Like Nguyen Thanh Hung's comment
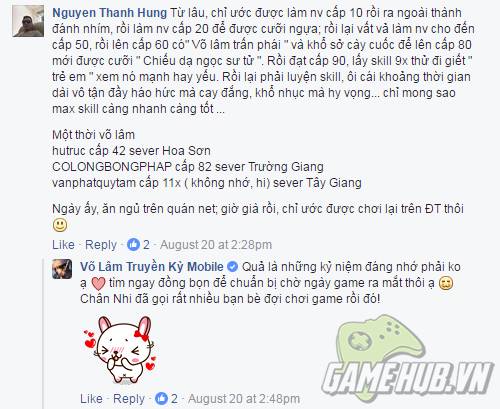This screenshot has height=409, width=500. click(x=63, y=245)
